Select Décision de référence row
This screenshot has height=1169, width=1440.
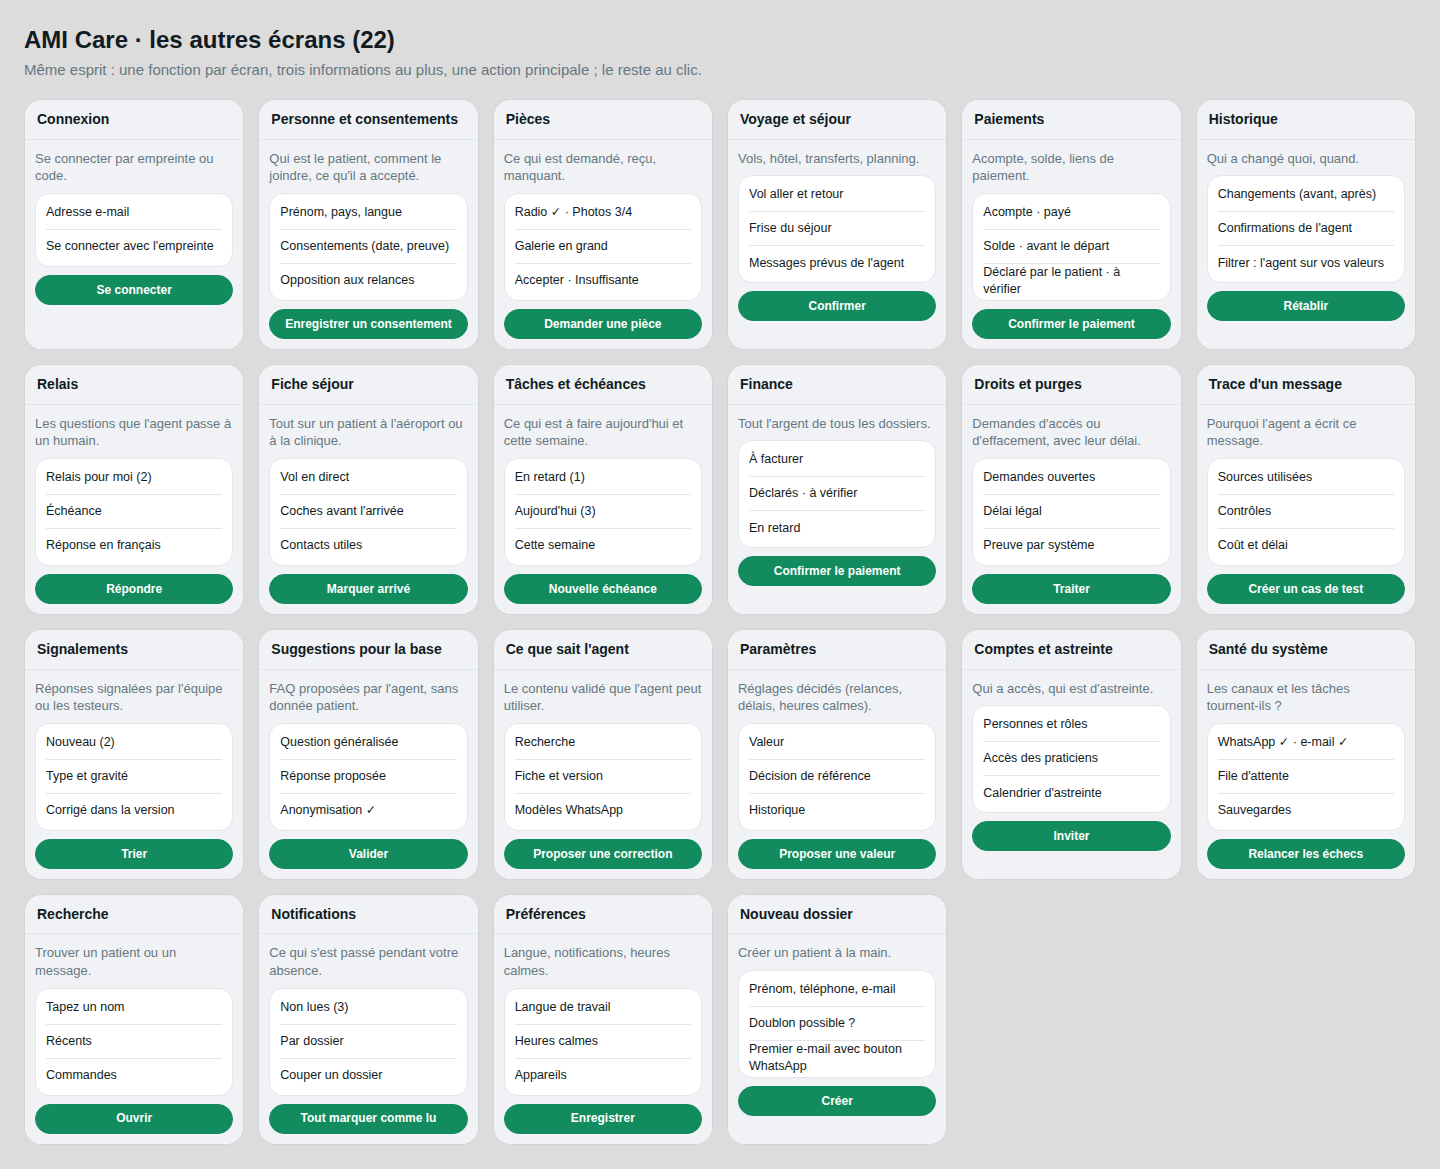[x=837, y=776]
